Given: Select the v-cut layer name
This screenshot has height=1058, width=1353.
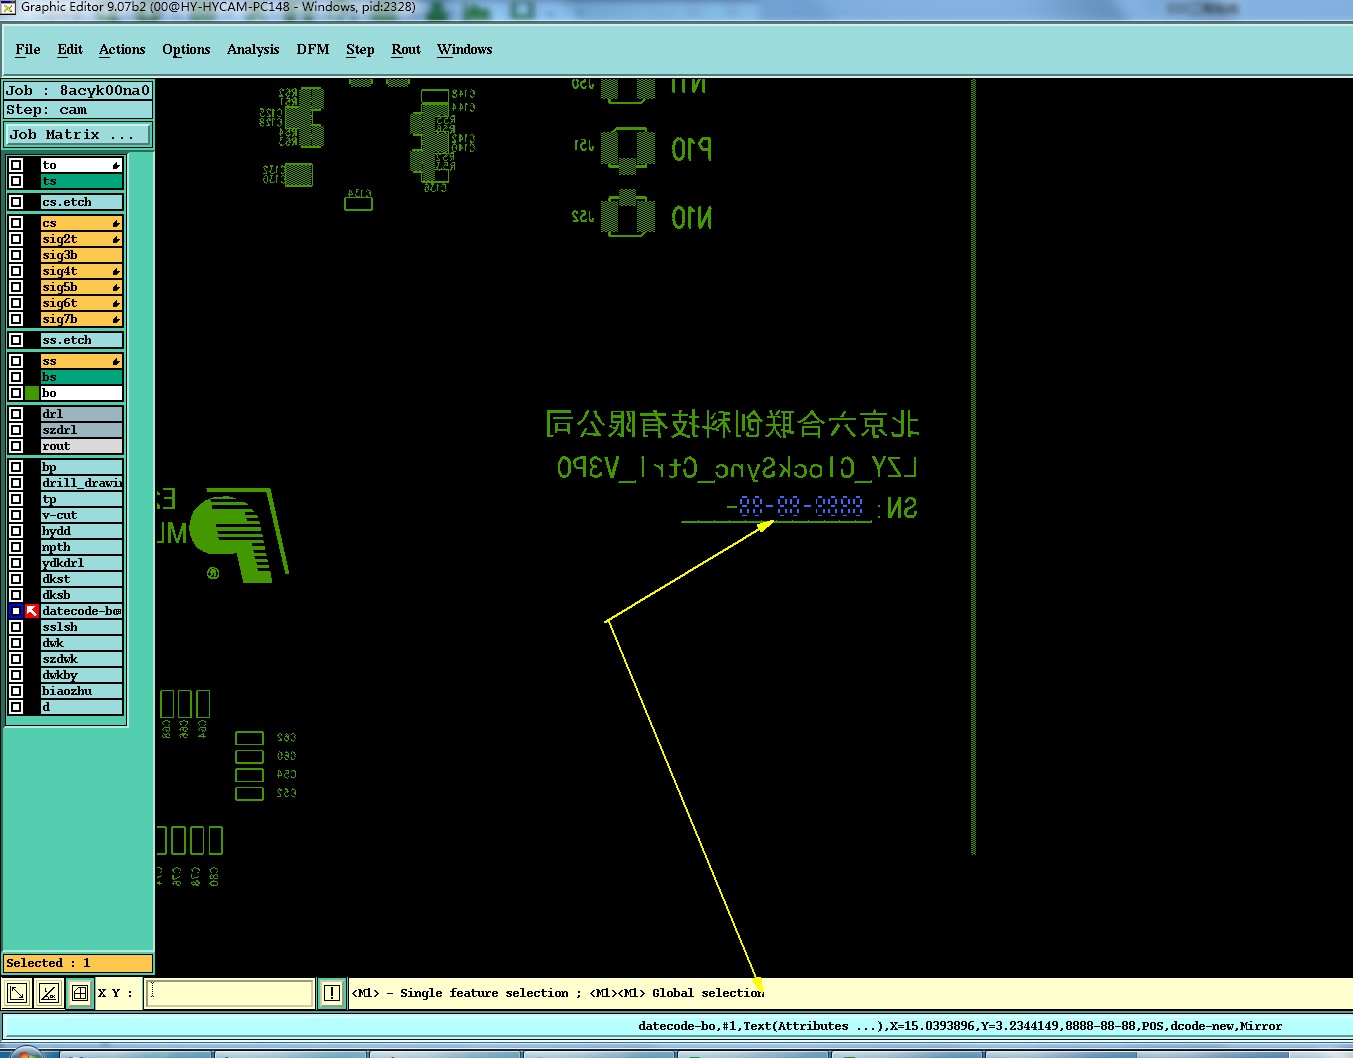Looking at the screenshot, I should [81, 515].
